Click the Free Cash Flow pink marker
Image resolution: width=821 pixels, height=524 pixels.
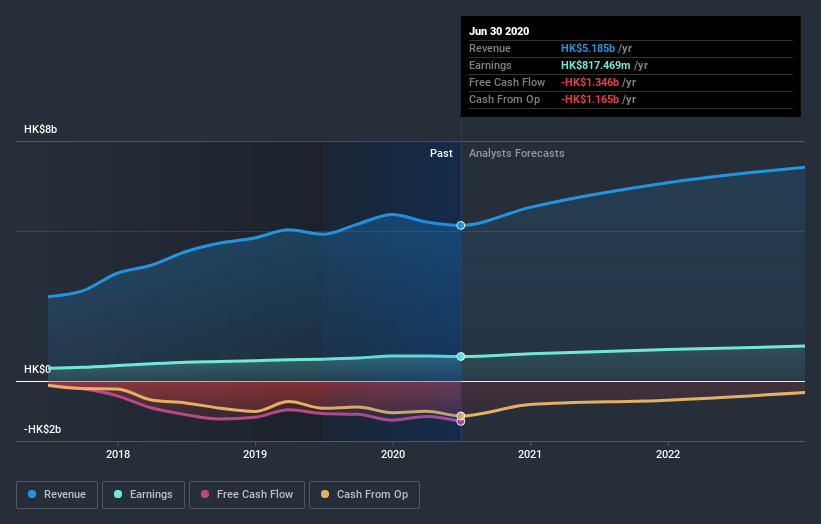pos(461,422)
